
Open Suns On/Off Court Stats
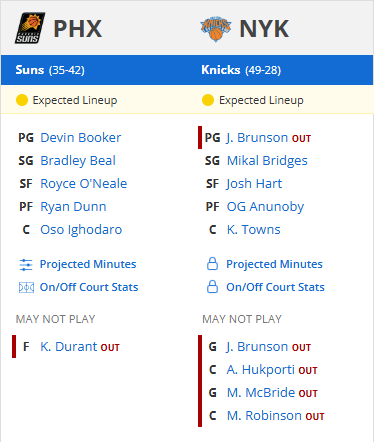tap(89, 287)
